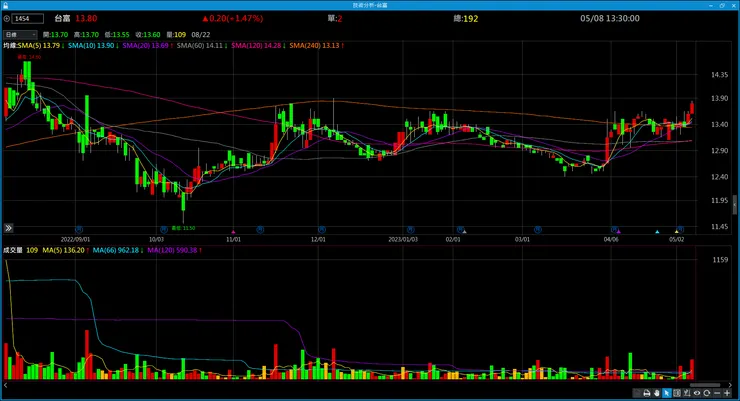
Task: Click the circle event icon above 2023/01/03
Action: coord(411,230)
